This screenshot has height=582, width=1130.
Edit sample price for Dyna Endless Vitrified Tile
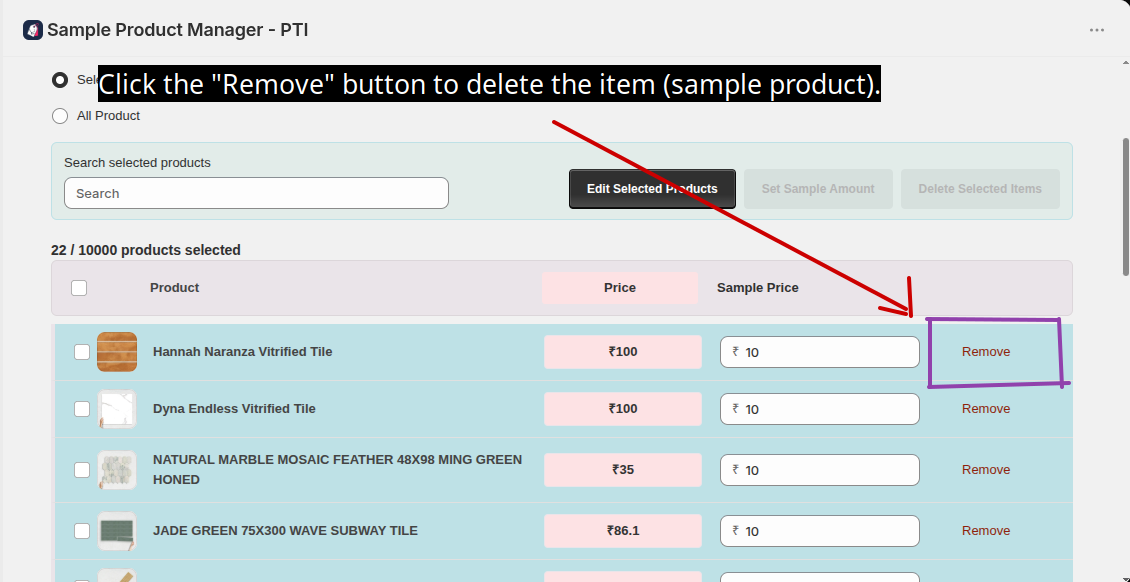coord(820,409)
